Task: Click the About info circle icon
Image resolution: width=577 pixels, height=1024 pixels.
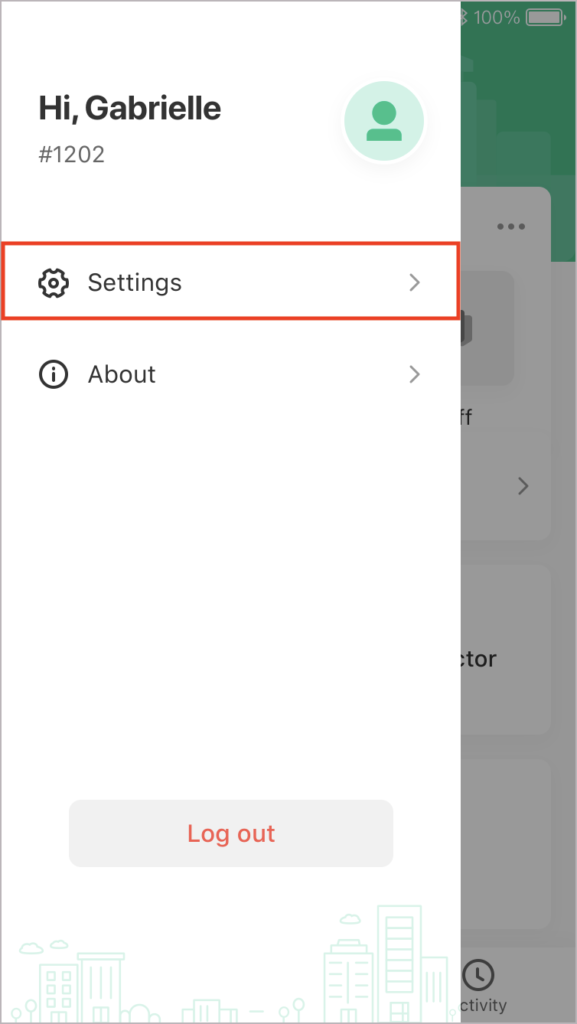Action: [53, 375]
